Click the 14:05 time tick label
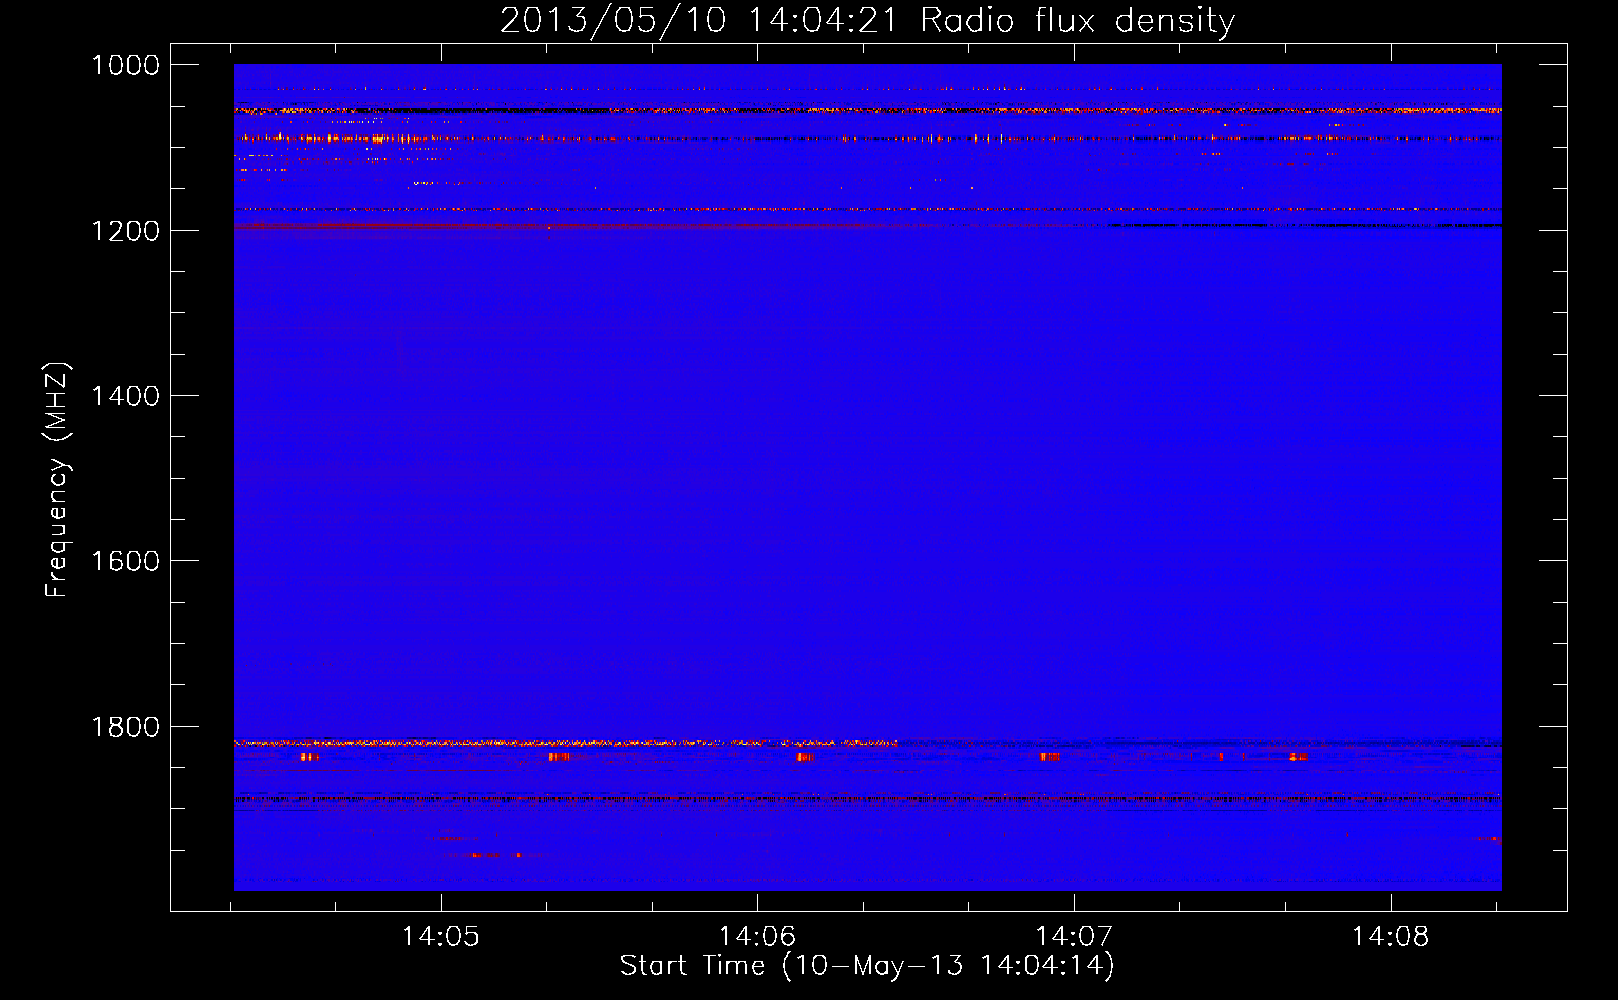 point(441,936)
